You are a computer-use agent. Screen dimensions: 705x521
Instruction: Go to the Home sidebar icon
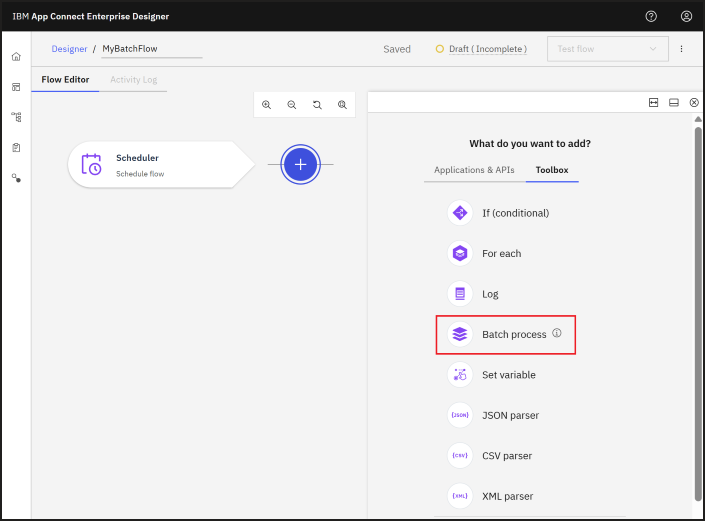pos(16,57)
